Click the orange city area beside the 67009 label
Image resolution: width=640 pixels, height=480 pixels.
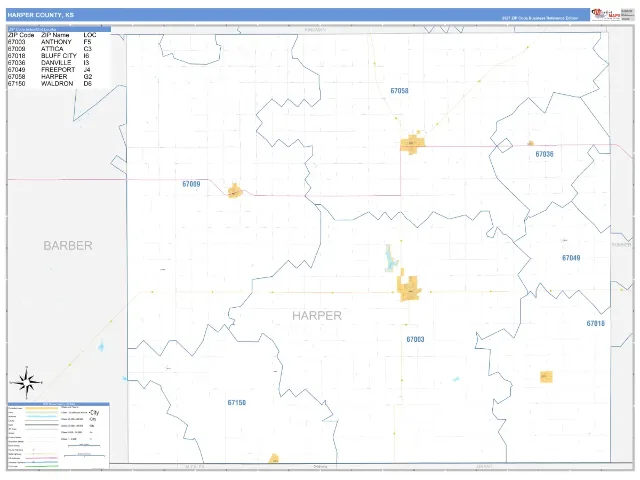coord(235,191)
